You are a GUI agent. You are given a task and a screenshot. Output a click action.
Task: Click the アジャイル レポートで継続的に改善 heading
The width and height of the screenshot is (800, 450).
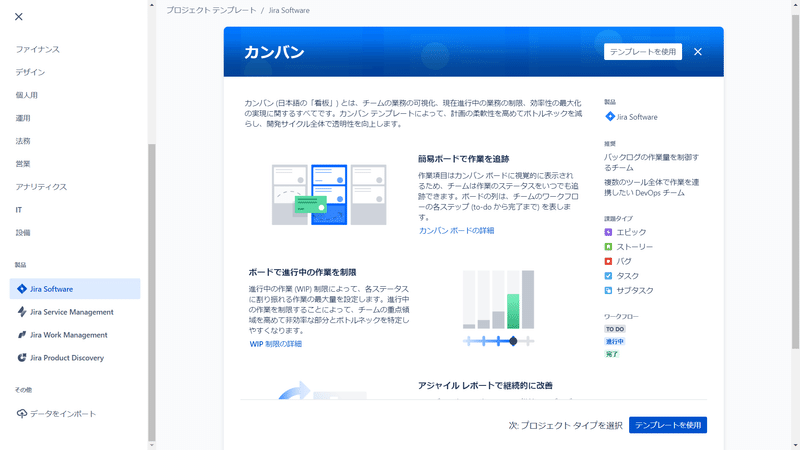click(x=485, y=386)
